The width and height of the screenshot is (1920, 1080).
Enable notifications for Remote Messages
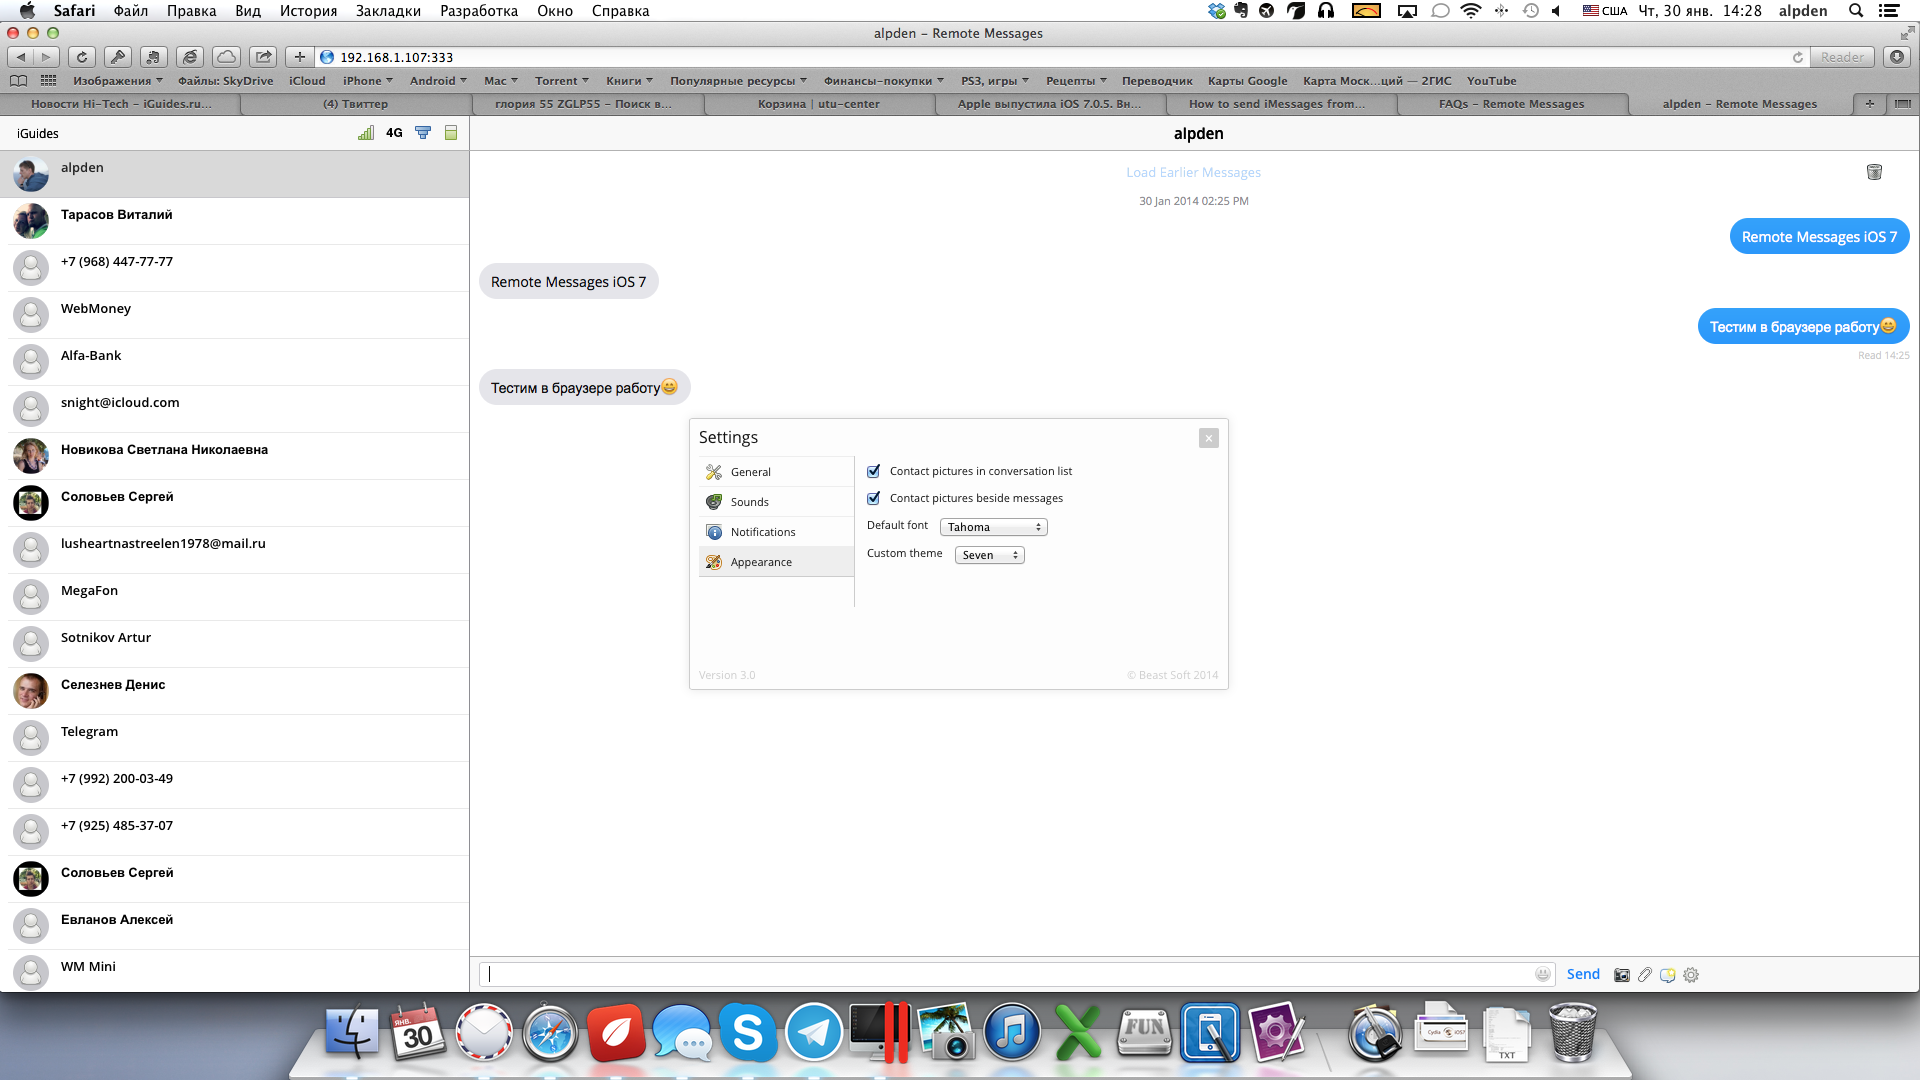764,531
